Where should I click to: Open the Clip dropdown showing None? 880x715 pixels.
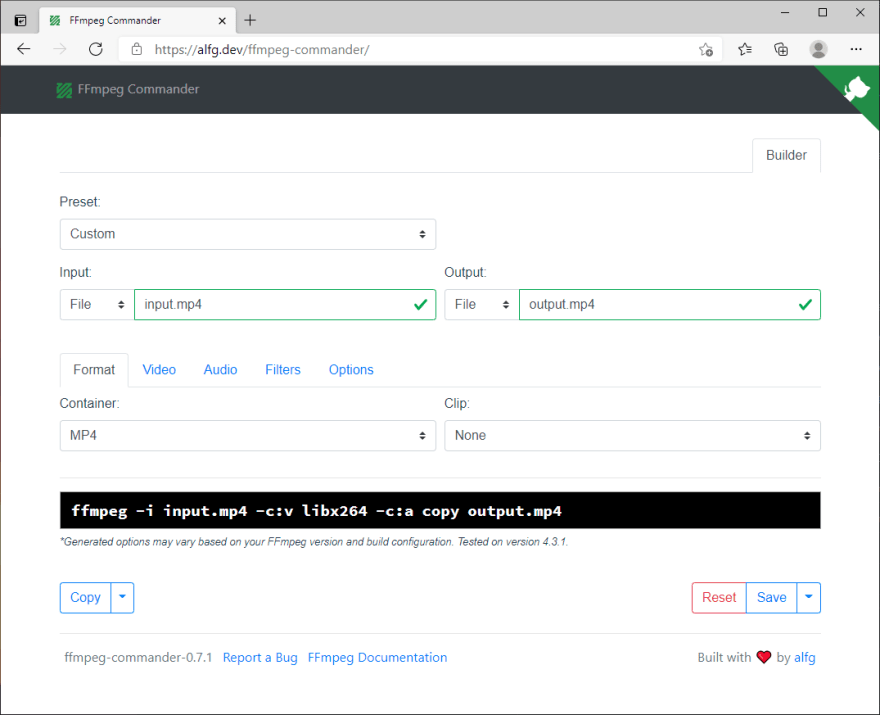(x=632, y=436)
